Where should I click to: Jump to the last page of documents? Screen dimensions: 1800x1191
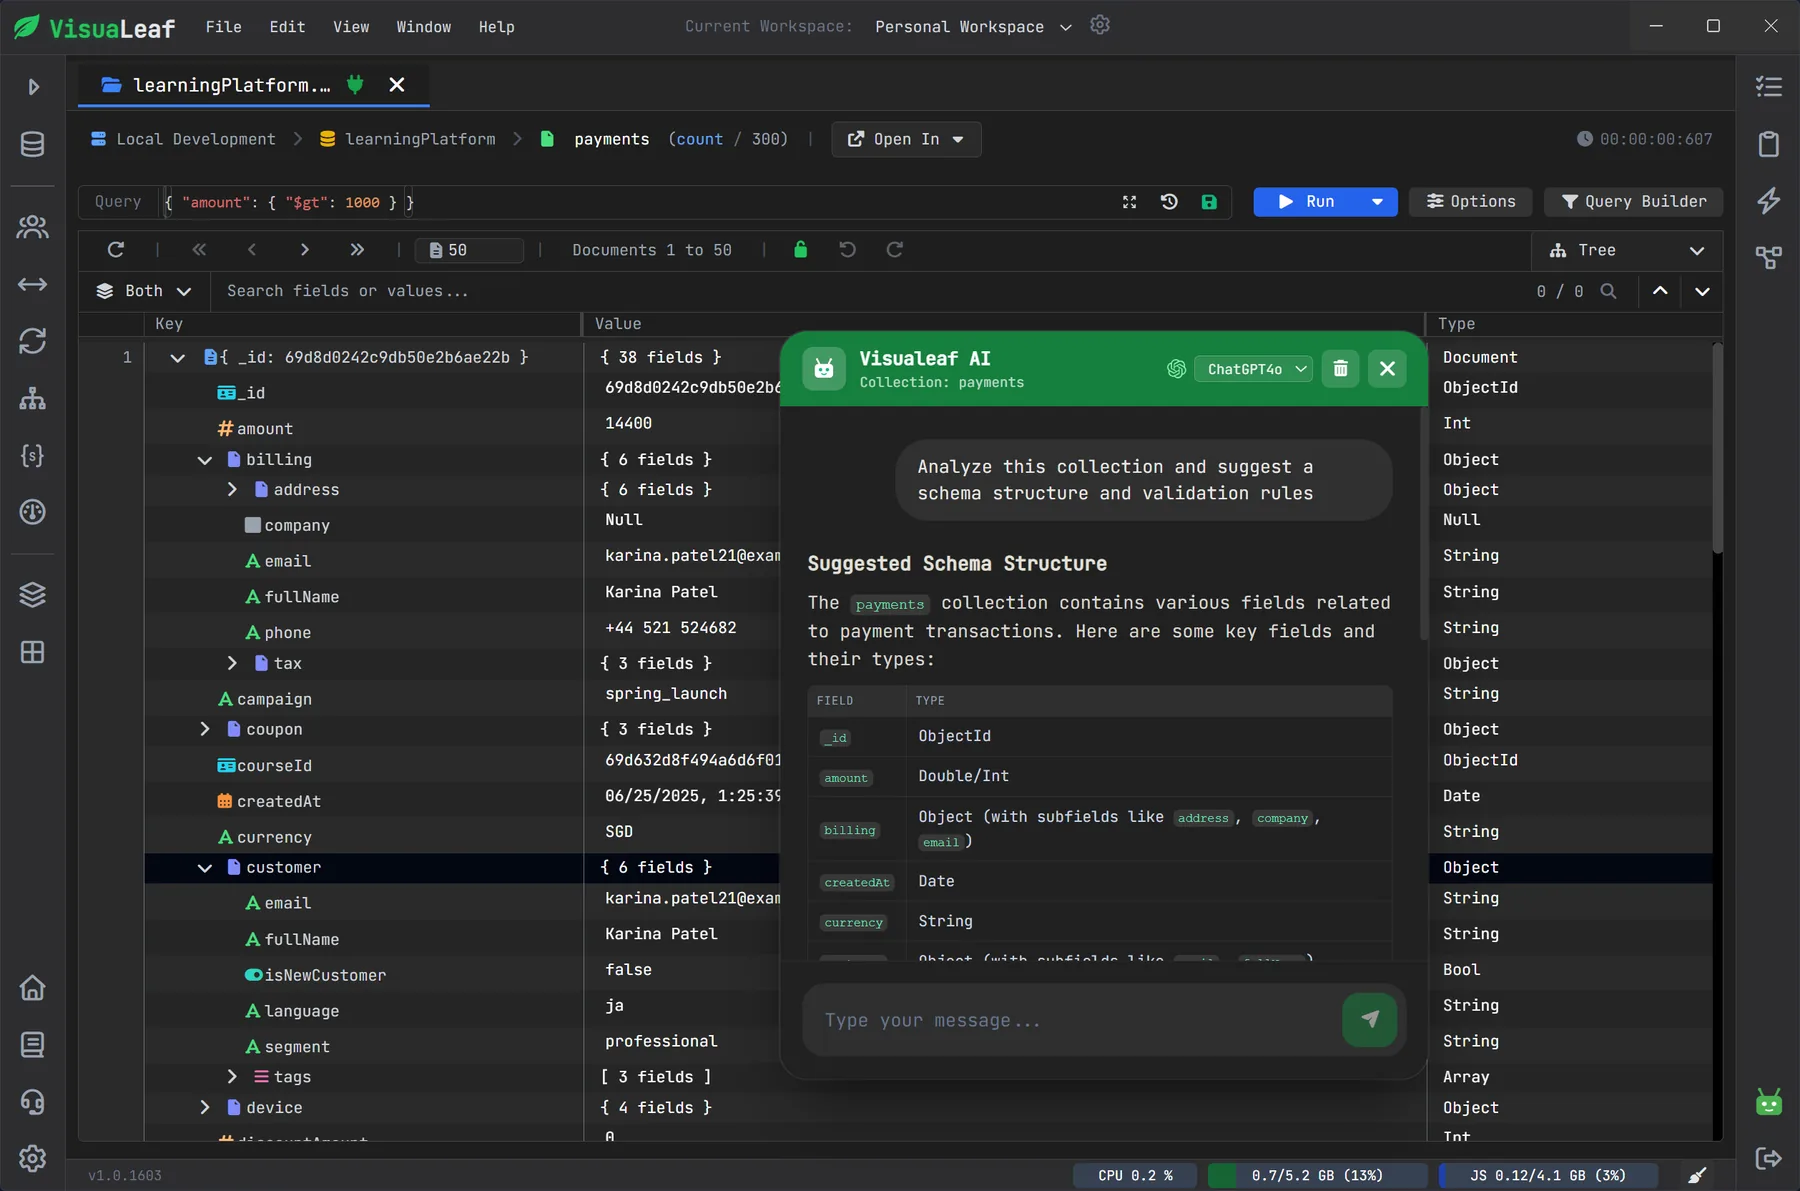coord(357,250)
